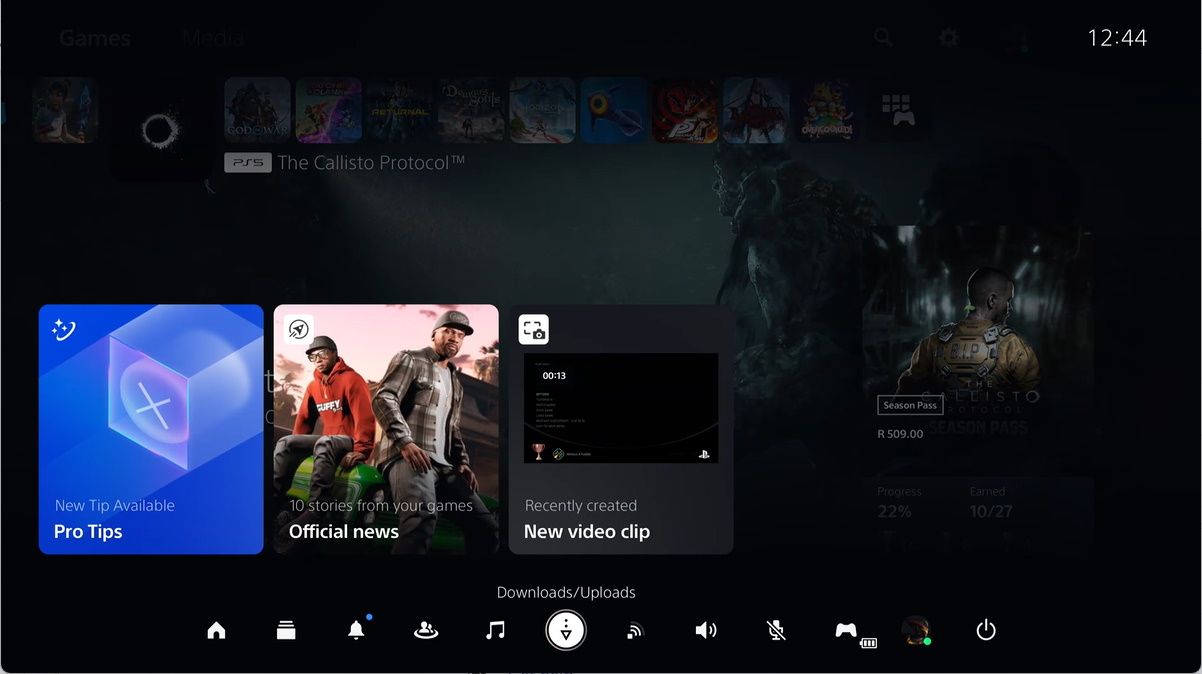This screenshot has width=1202, height=674.
Task: Select the Demon's Souls game tile
Action: pyautogui.click(x=471, y=110)
